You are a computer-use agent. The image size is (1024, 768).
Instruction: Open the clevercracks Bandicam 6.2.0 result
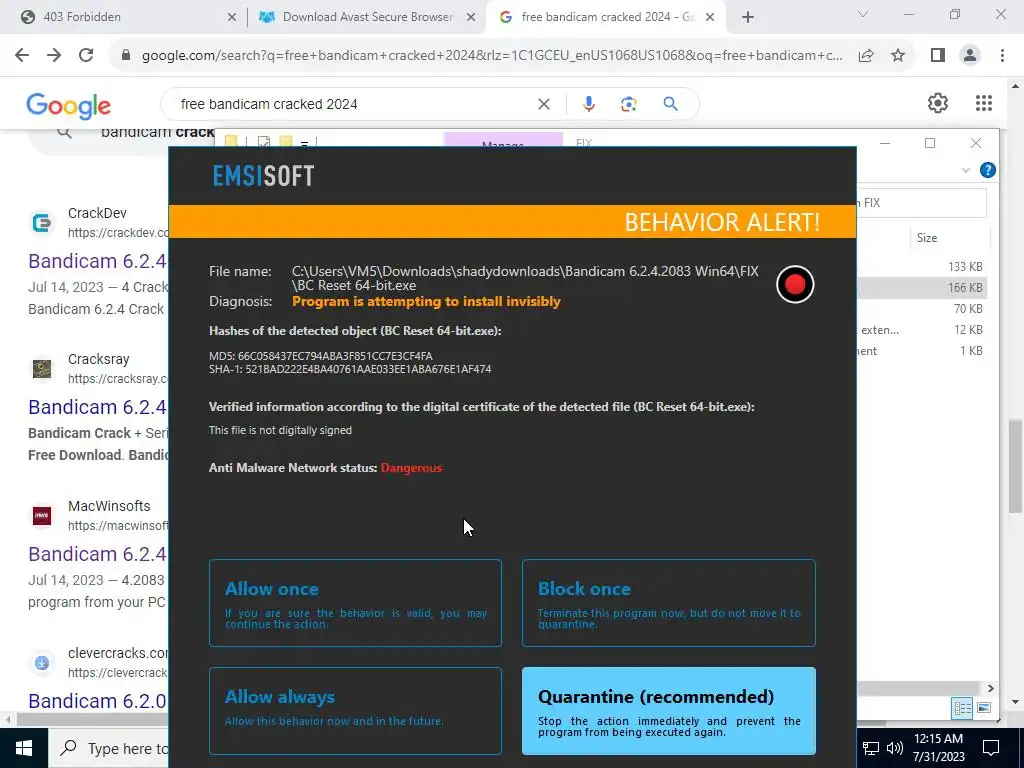(x=98, y=701)
